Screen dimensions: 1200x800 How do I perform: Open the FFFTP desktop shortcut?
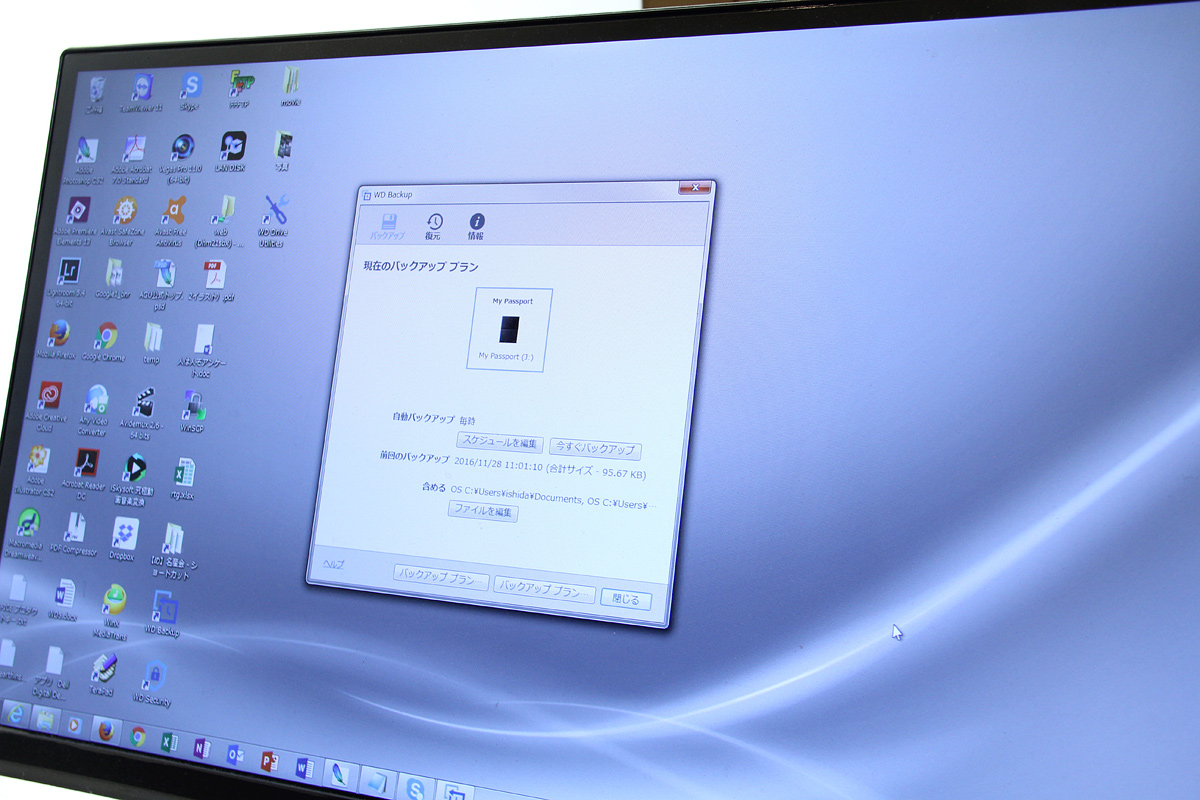(x=240, y=87)
